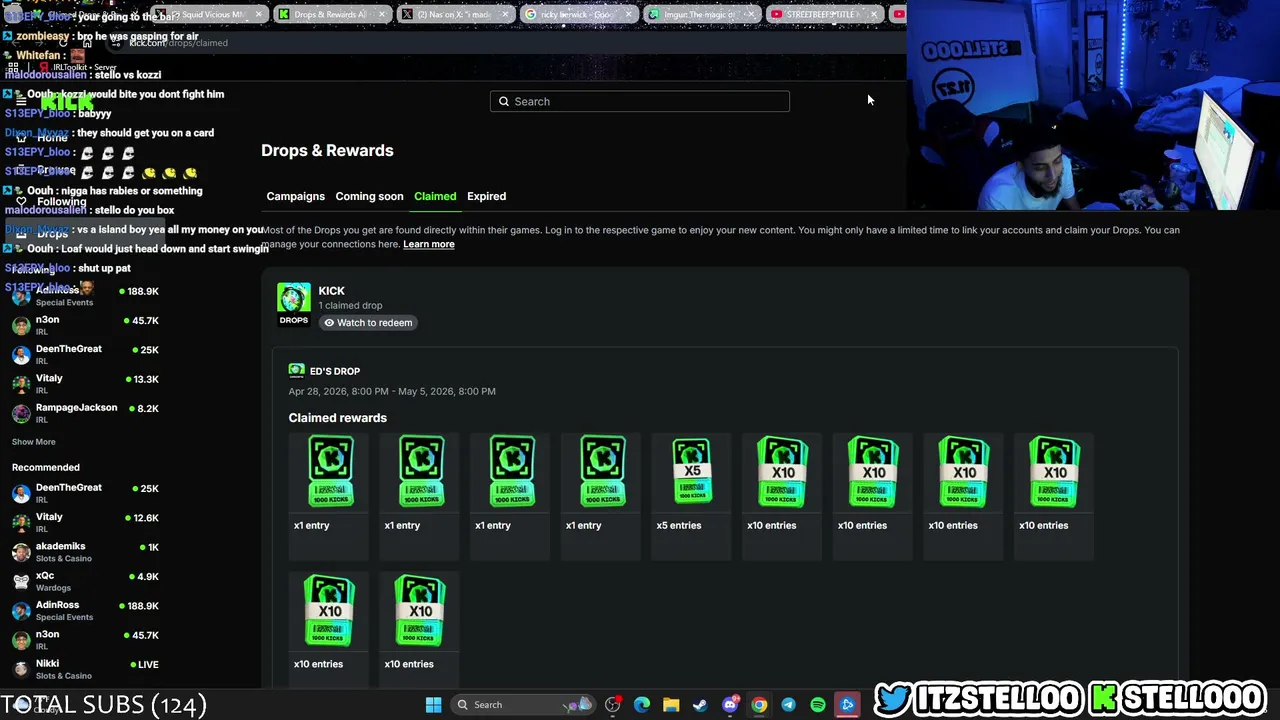1280x720 pixels.
Task: Open Discord from the taskbar
Action: [x=730, y=705]
